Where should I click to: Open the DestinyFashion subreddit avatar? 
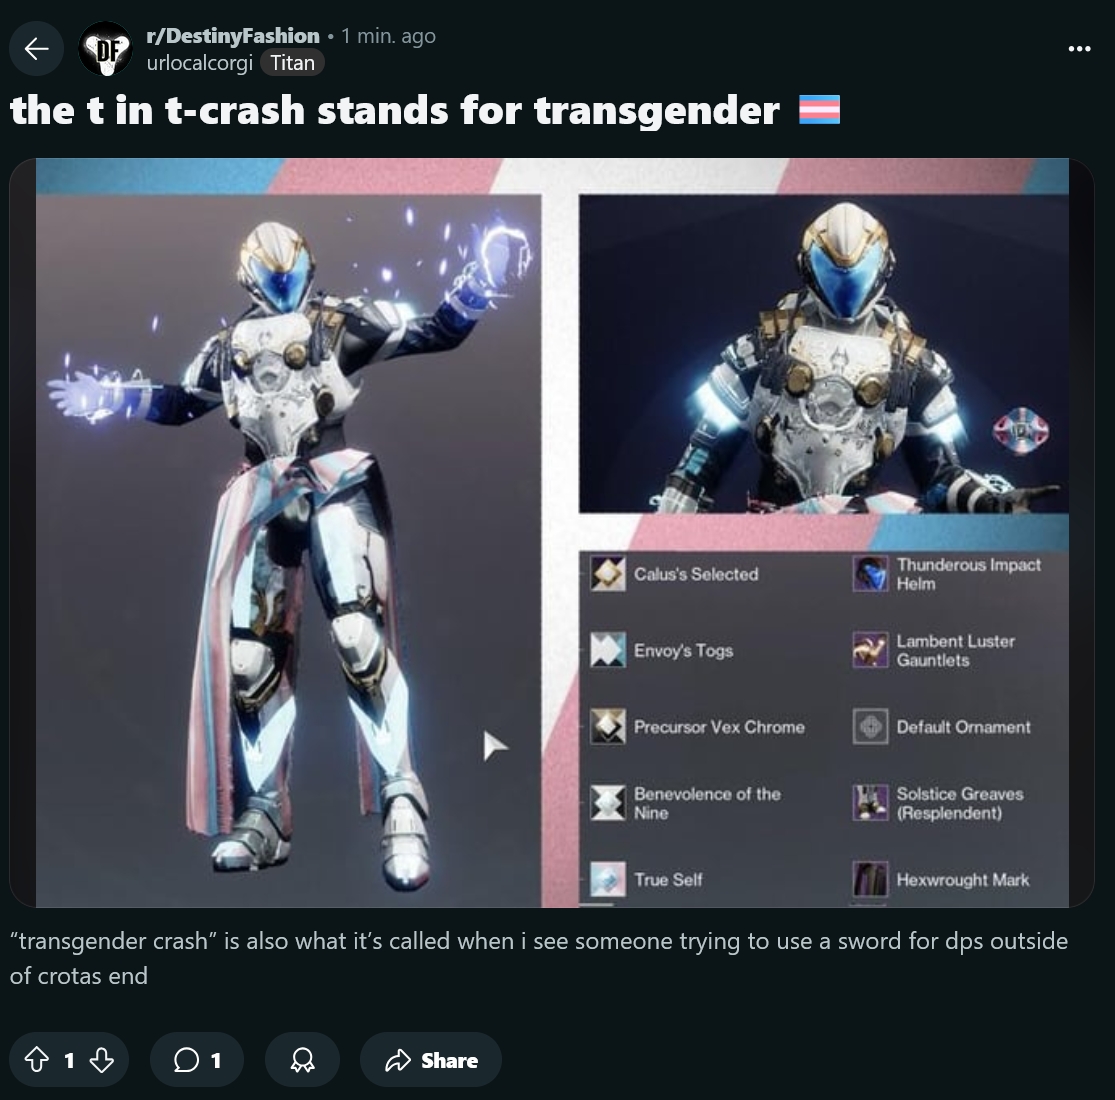coord(105,48)
